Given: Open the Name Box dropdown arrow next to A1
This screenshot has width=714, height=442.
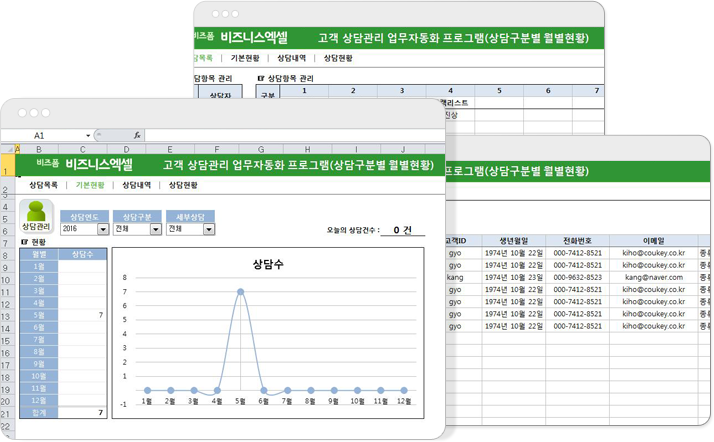Looking at the screenshot, I should point(88,136).
